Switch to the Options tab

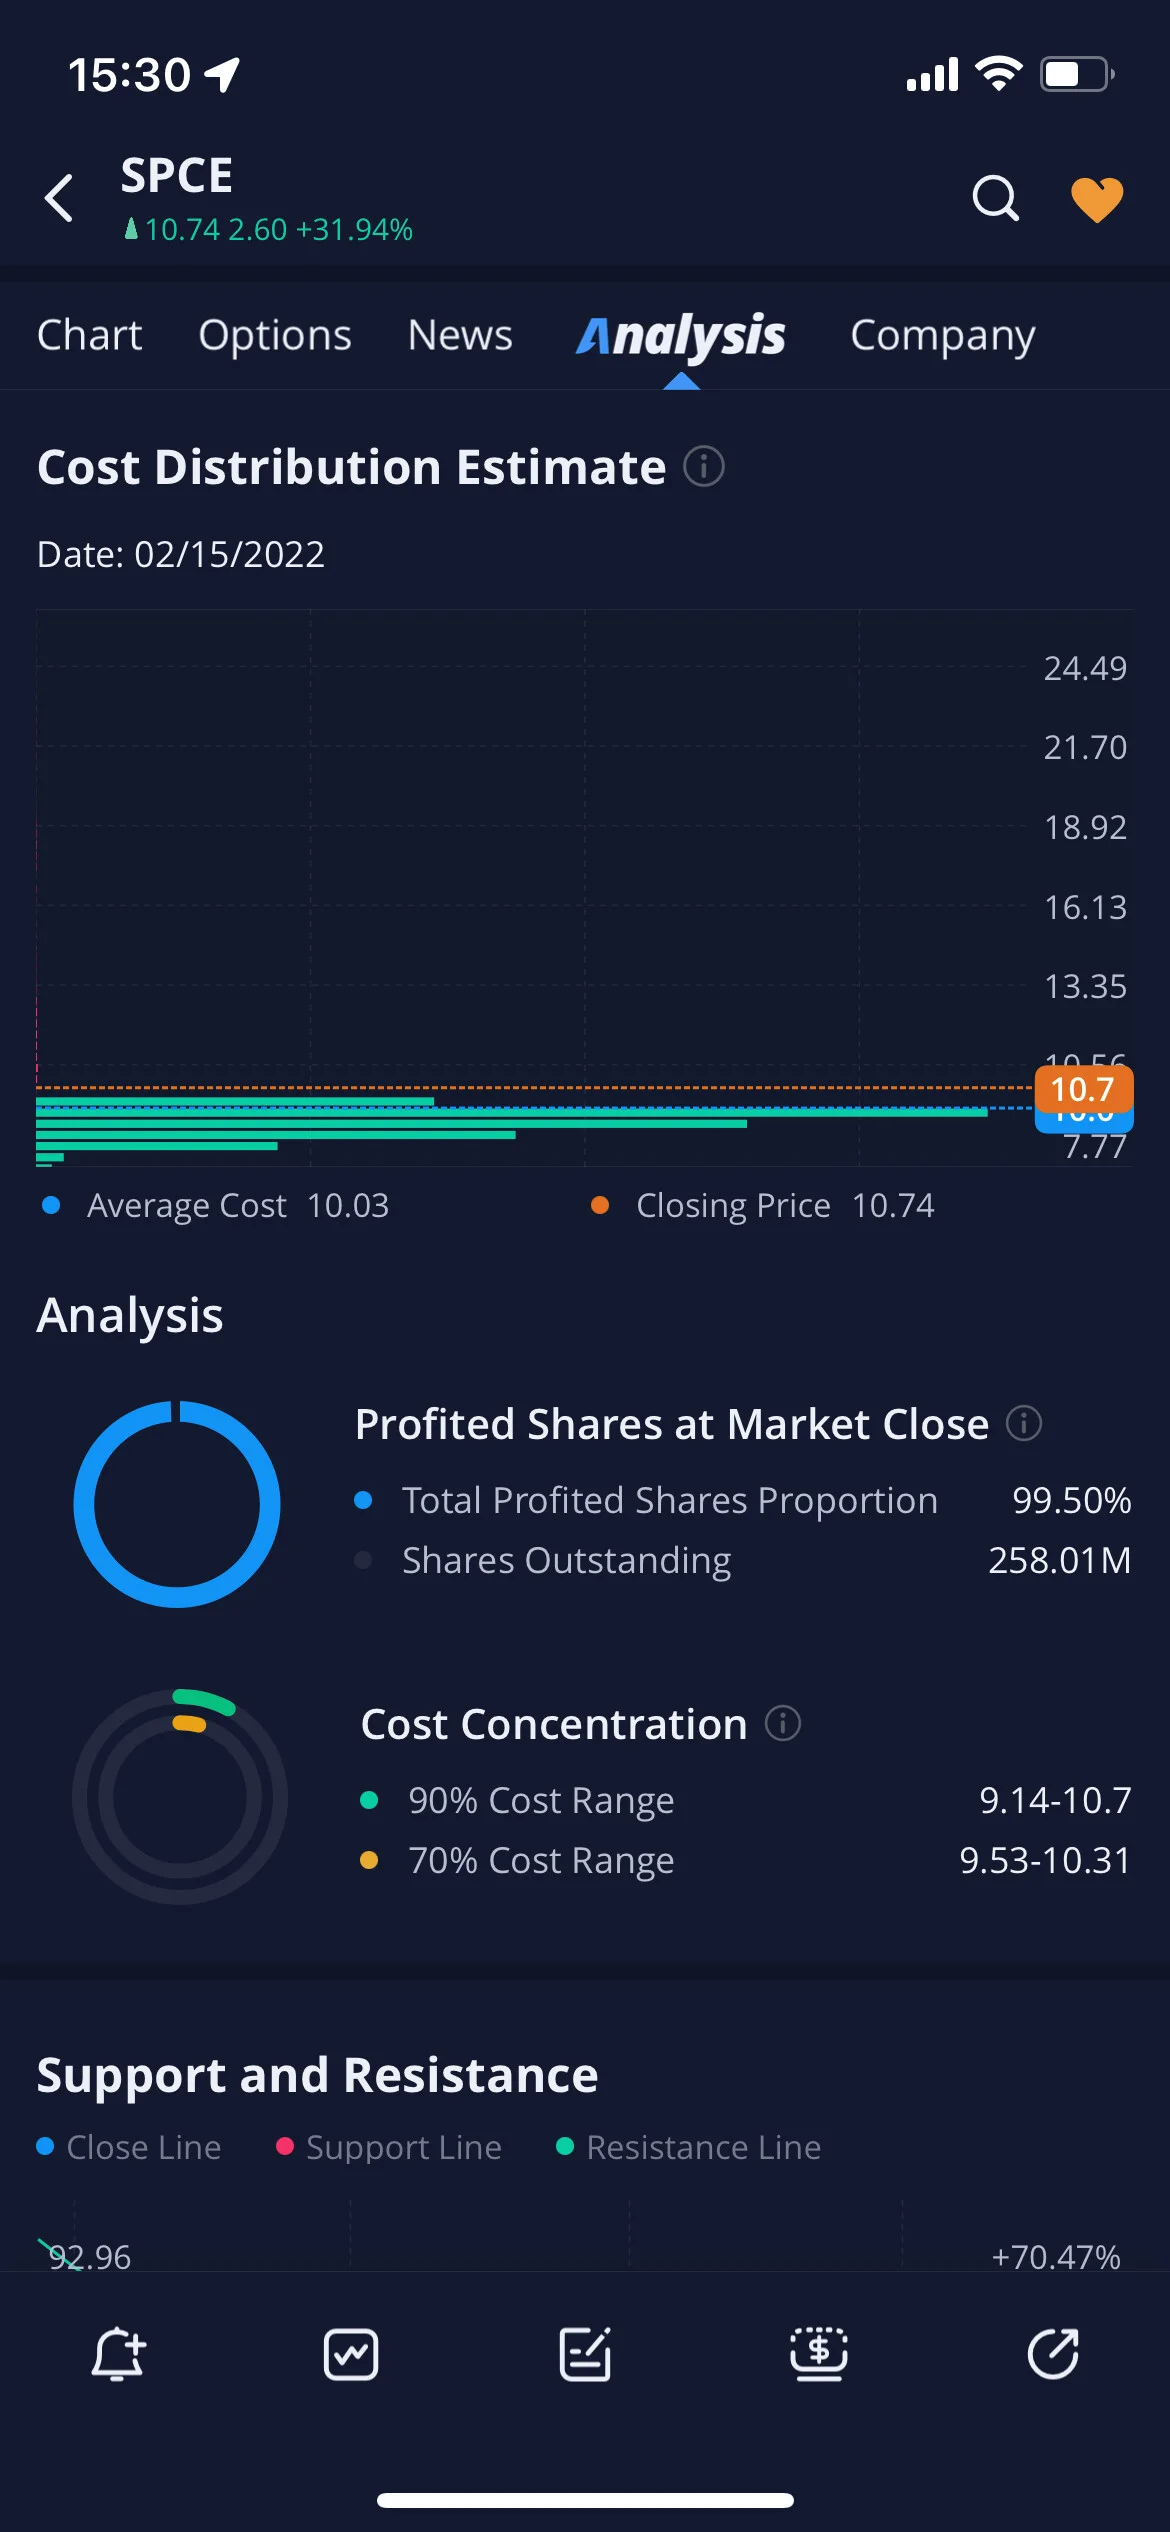275,335
